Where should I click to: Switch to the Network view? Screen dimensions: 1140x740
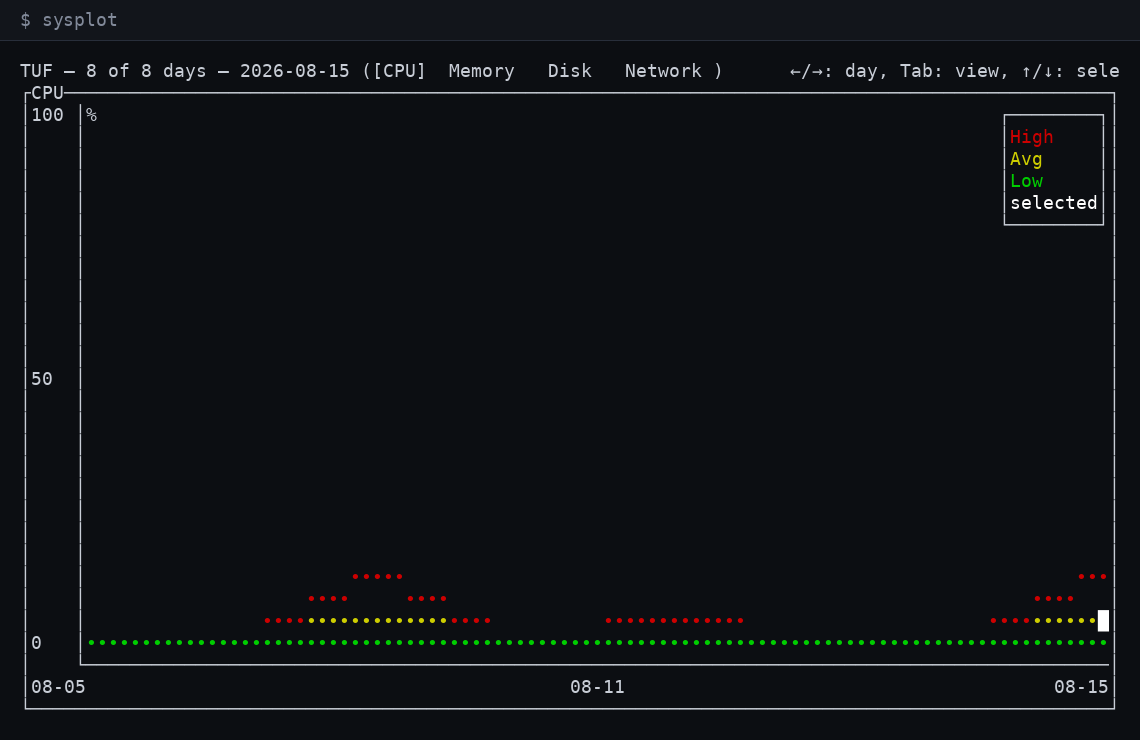coord(663,71)
